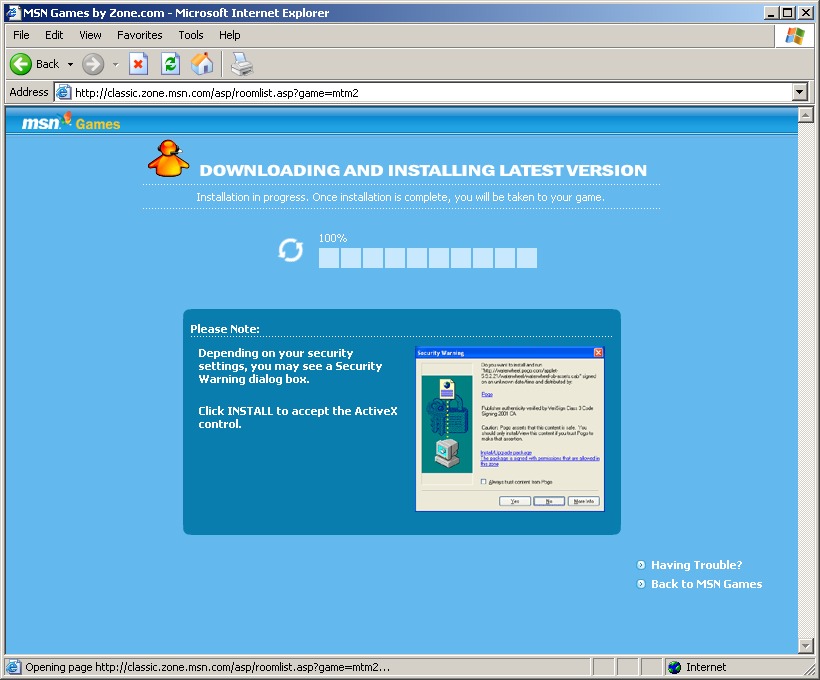Viewport: 820px width, 680px height.
Task: Open the Edit menu
Action: point(54,35)
